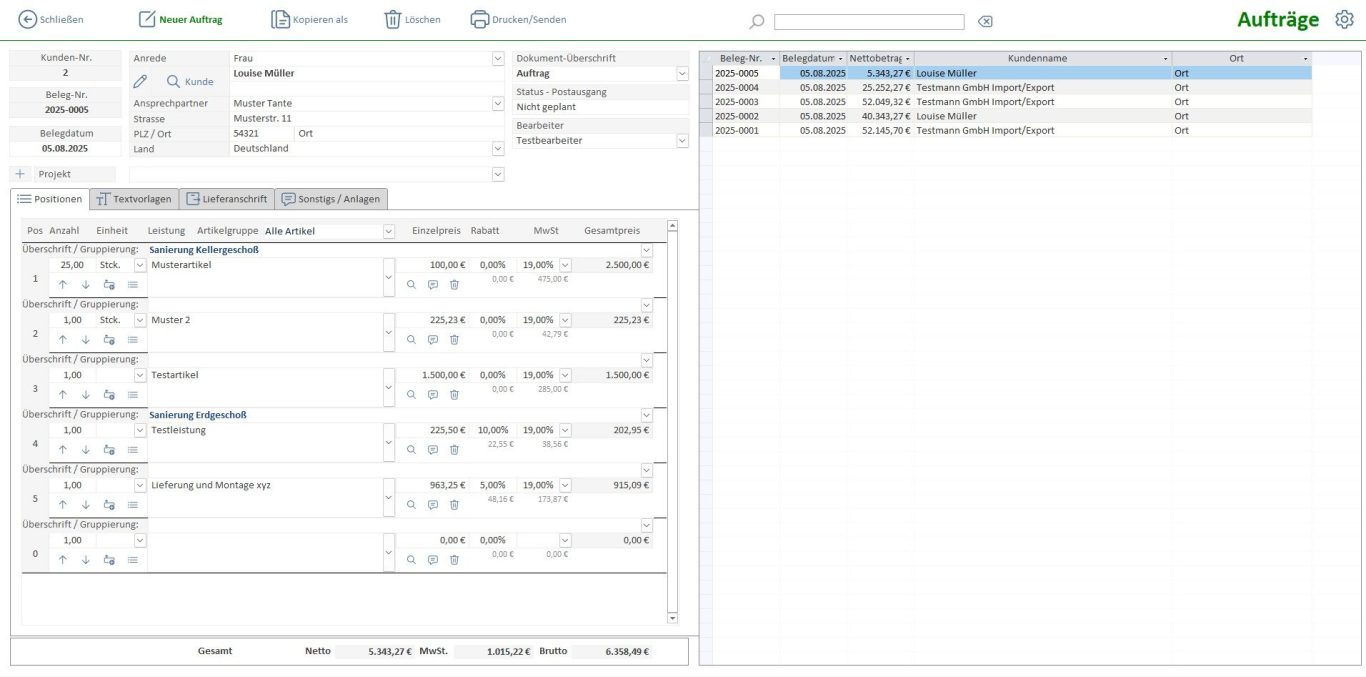This screenshot has width=1366, height=677.
Task: Expand the Dokument-Überschrift dropdown Auftrag
Action: pyautogui.click(x=683, y=73)
